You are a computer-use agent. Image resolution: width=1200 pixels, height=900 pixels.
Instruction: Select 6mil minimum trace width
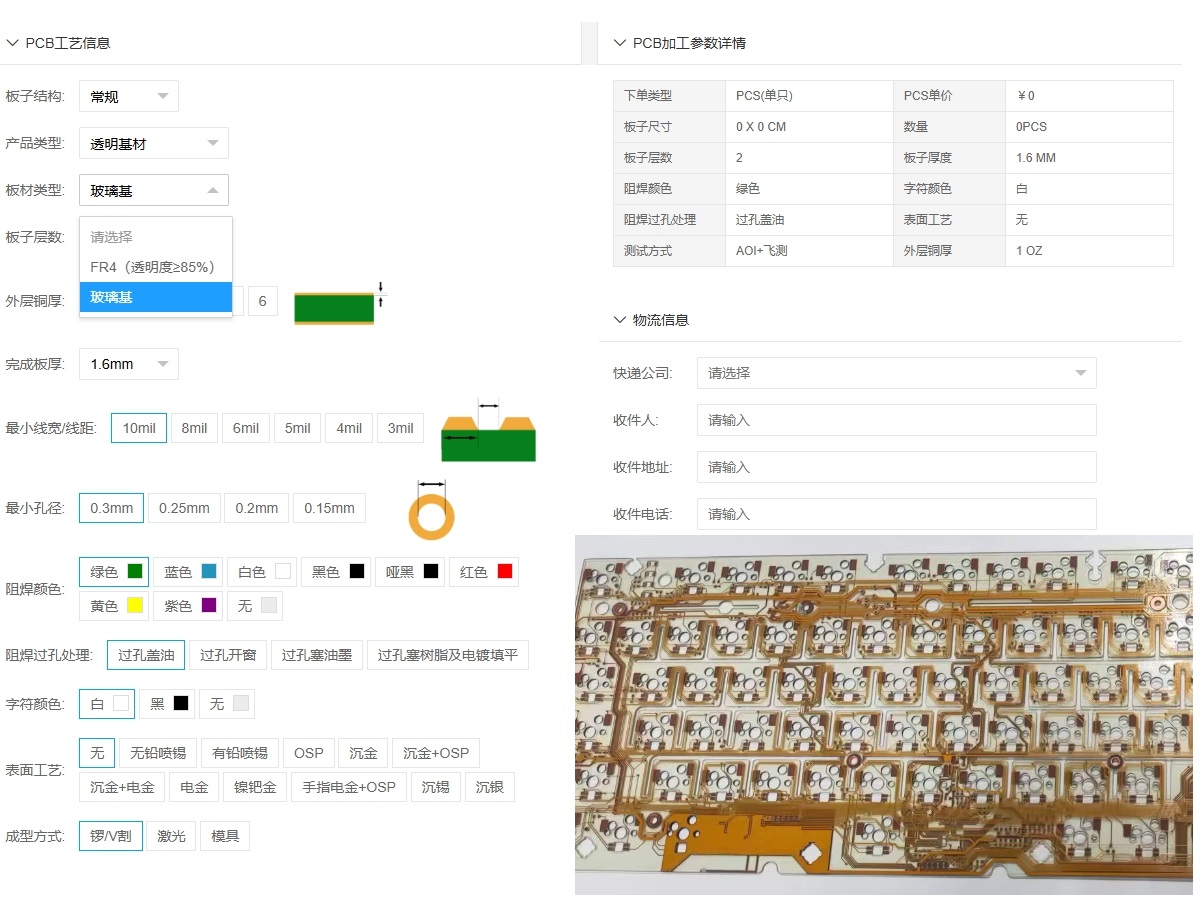click(246, 427)
